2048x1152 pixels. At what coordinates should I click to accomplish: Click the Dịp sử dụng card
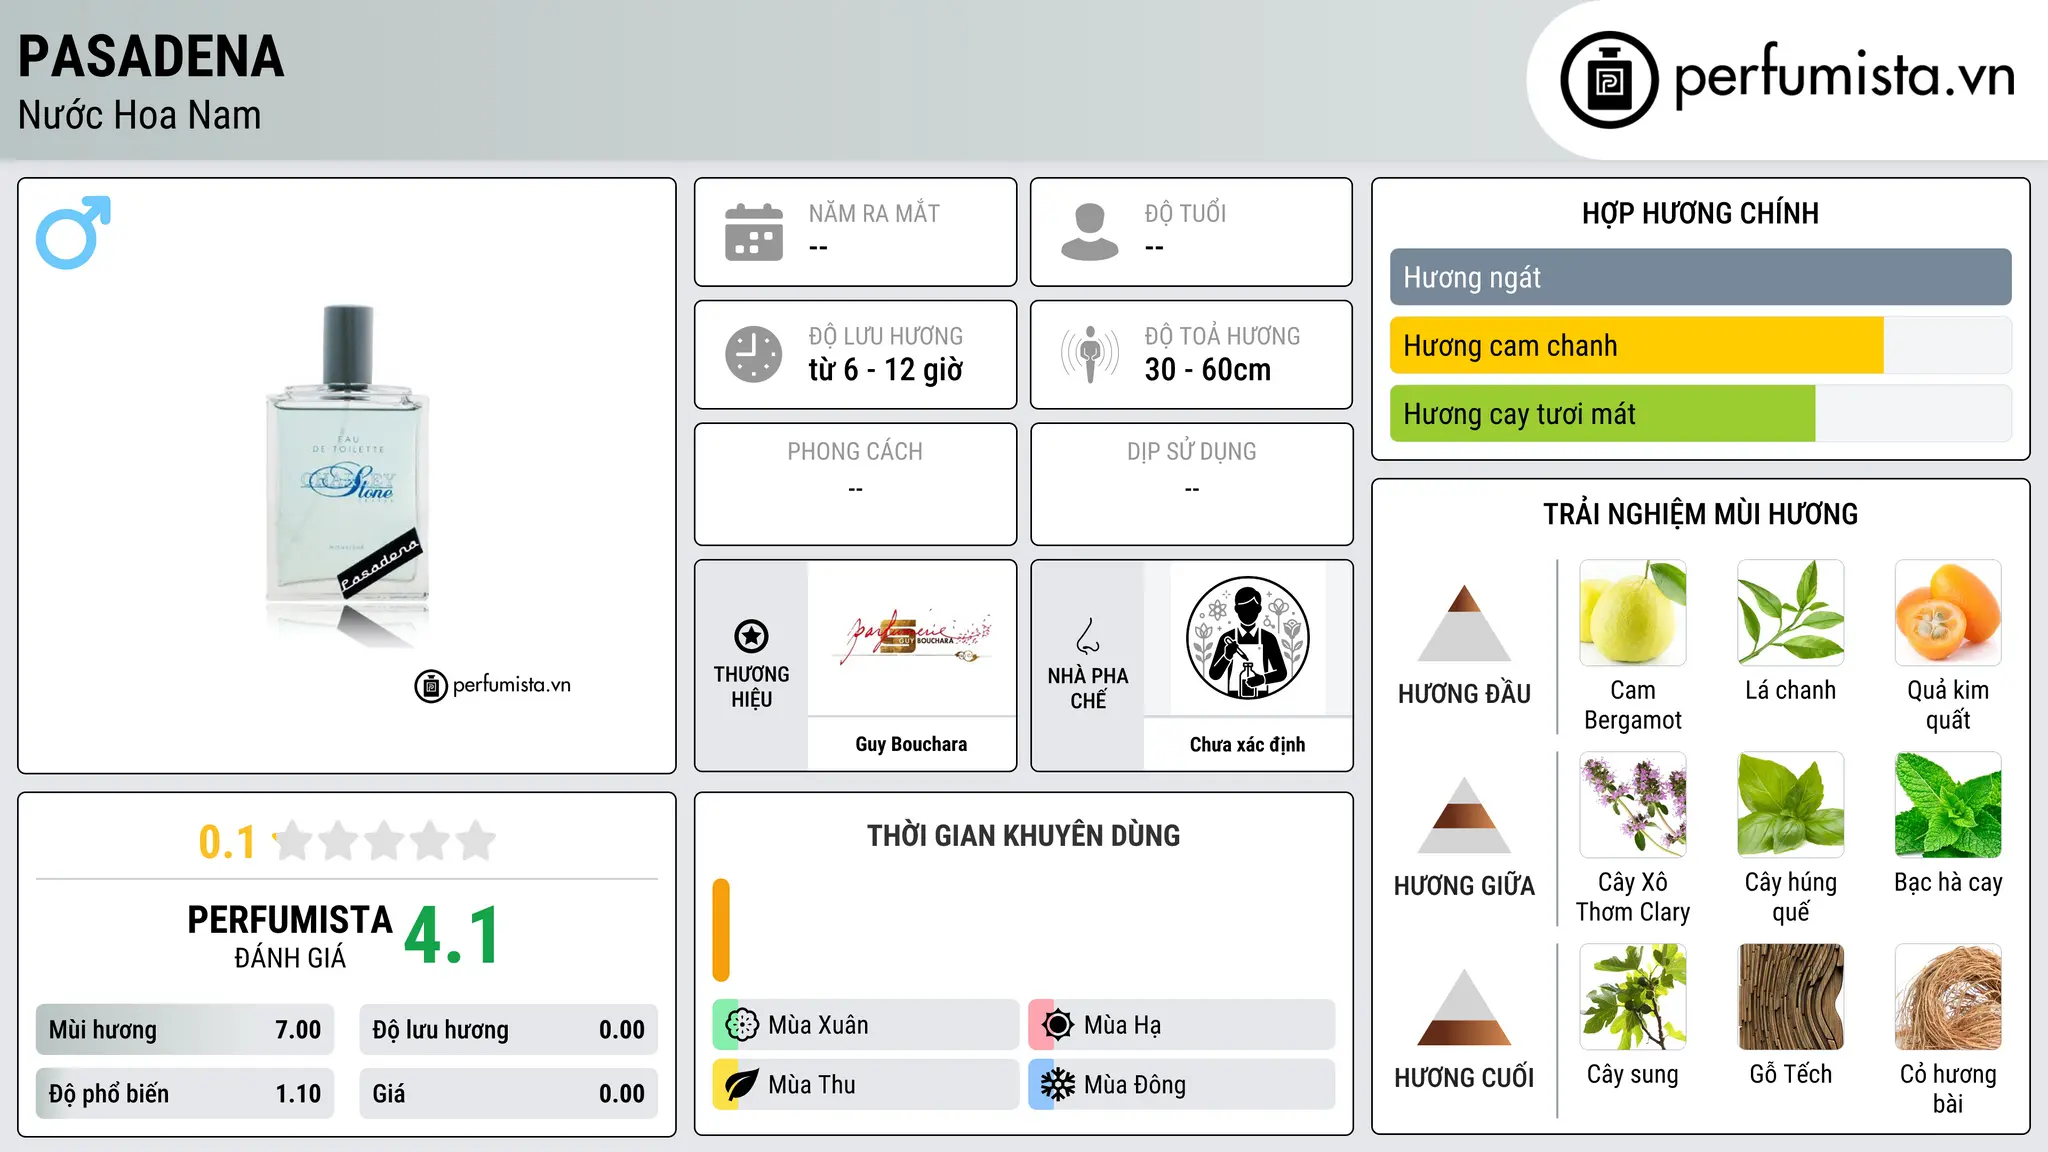1191,484
